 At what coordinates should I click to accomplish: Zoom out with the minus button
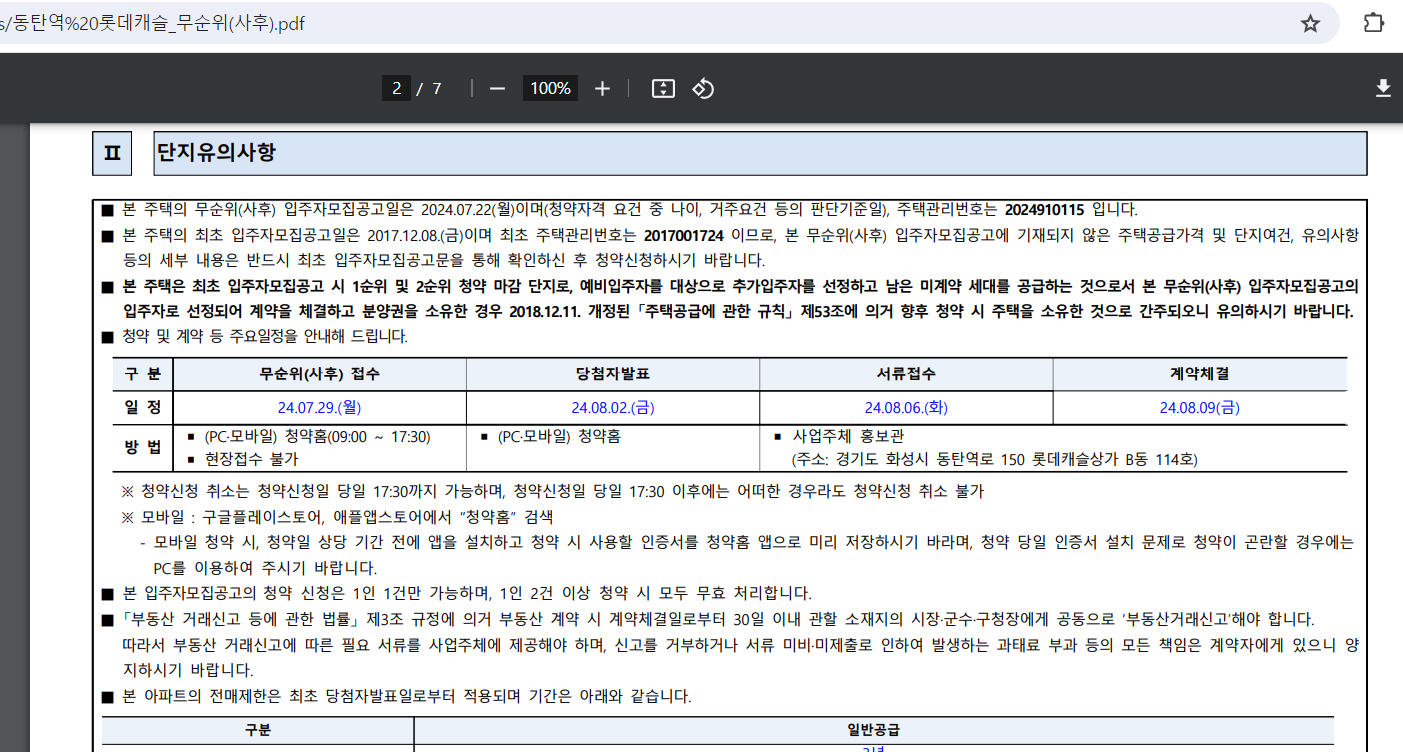tap(497, 88)
